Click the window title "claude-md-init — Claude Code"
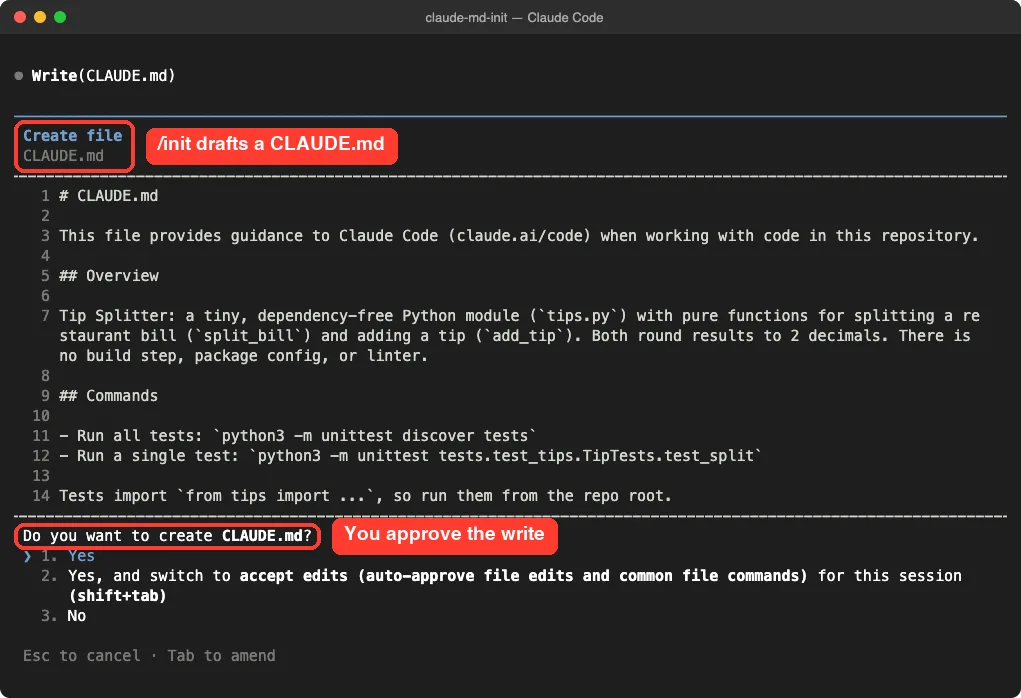The image size is (1021, 698). point(514,18)
